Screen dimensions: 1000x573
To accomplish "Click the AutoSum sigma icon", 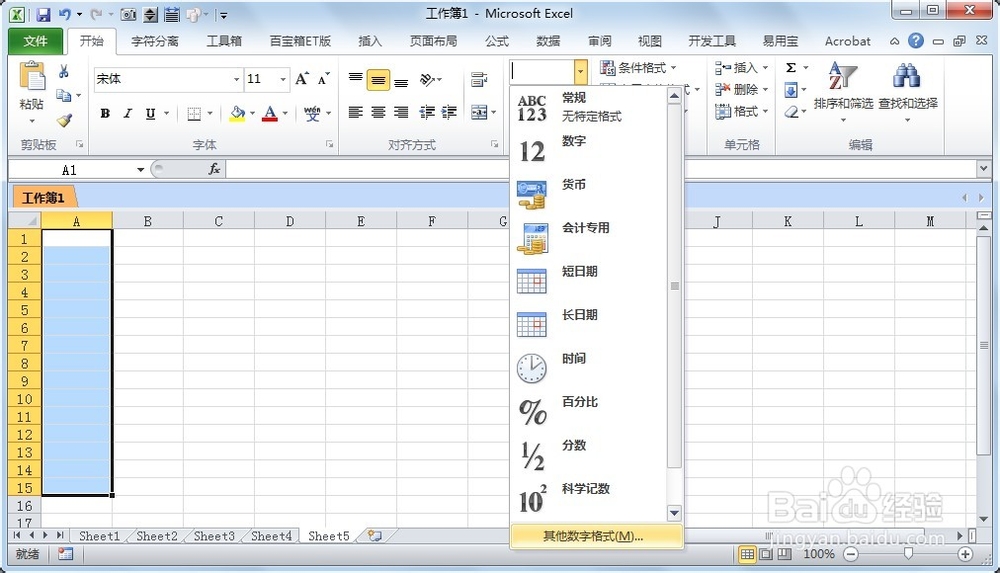I will [791, 68].
